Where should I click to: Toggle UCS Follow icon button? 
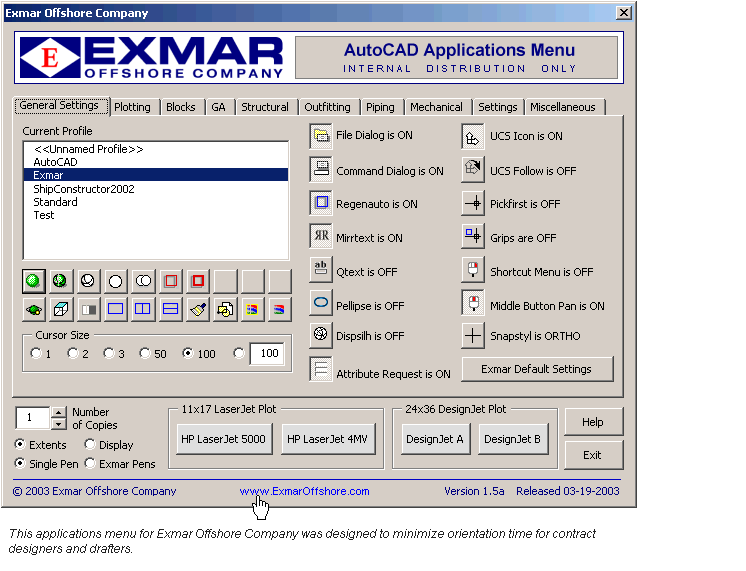[x=473, y=169]
